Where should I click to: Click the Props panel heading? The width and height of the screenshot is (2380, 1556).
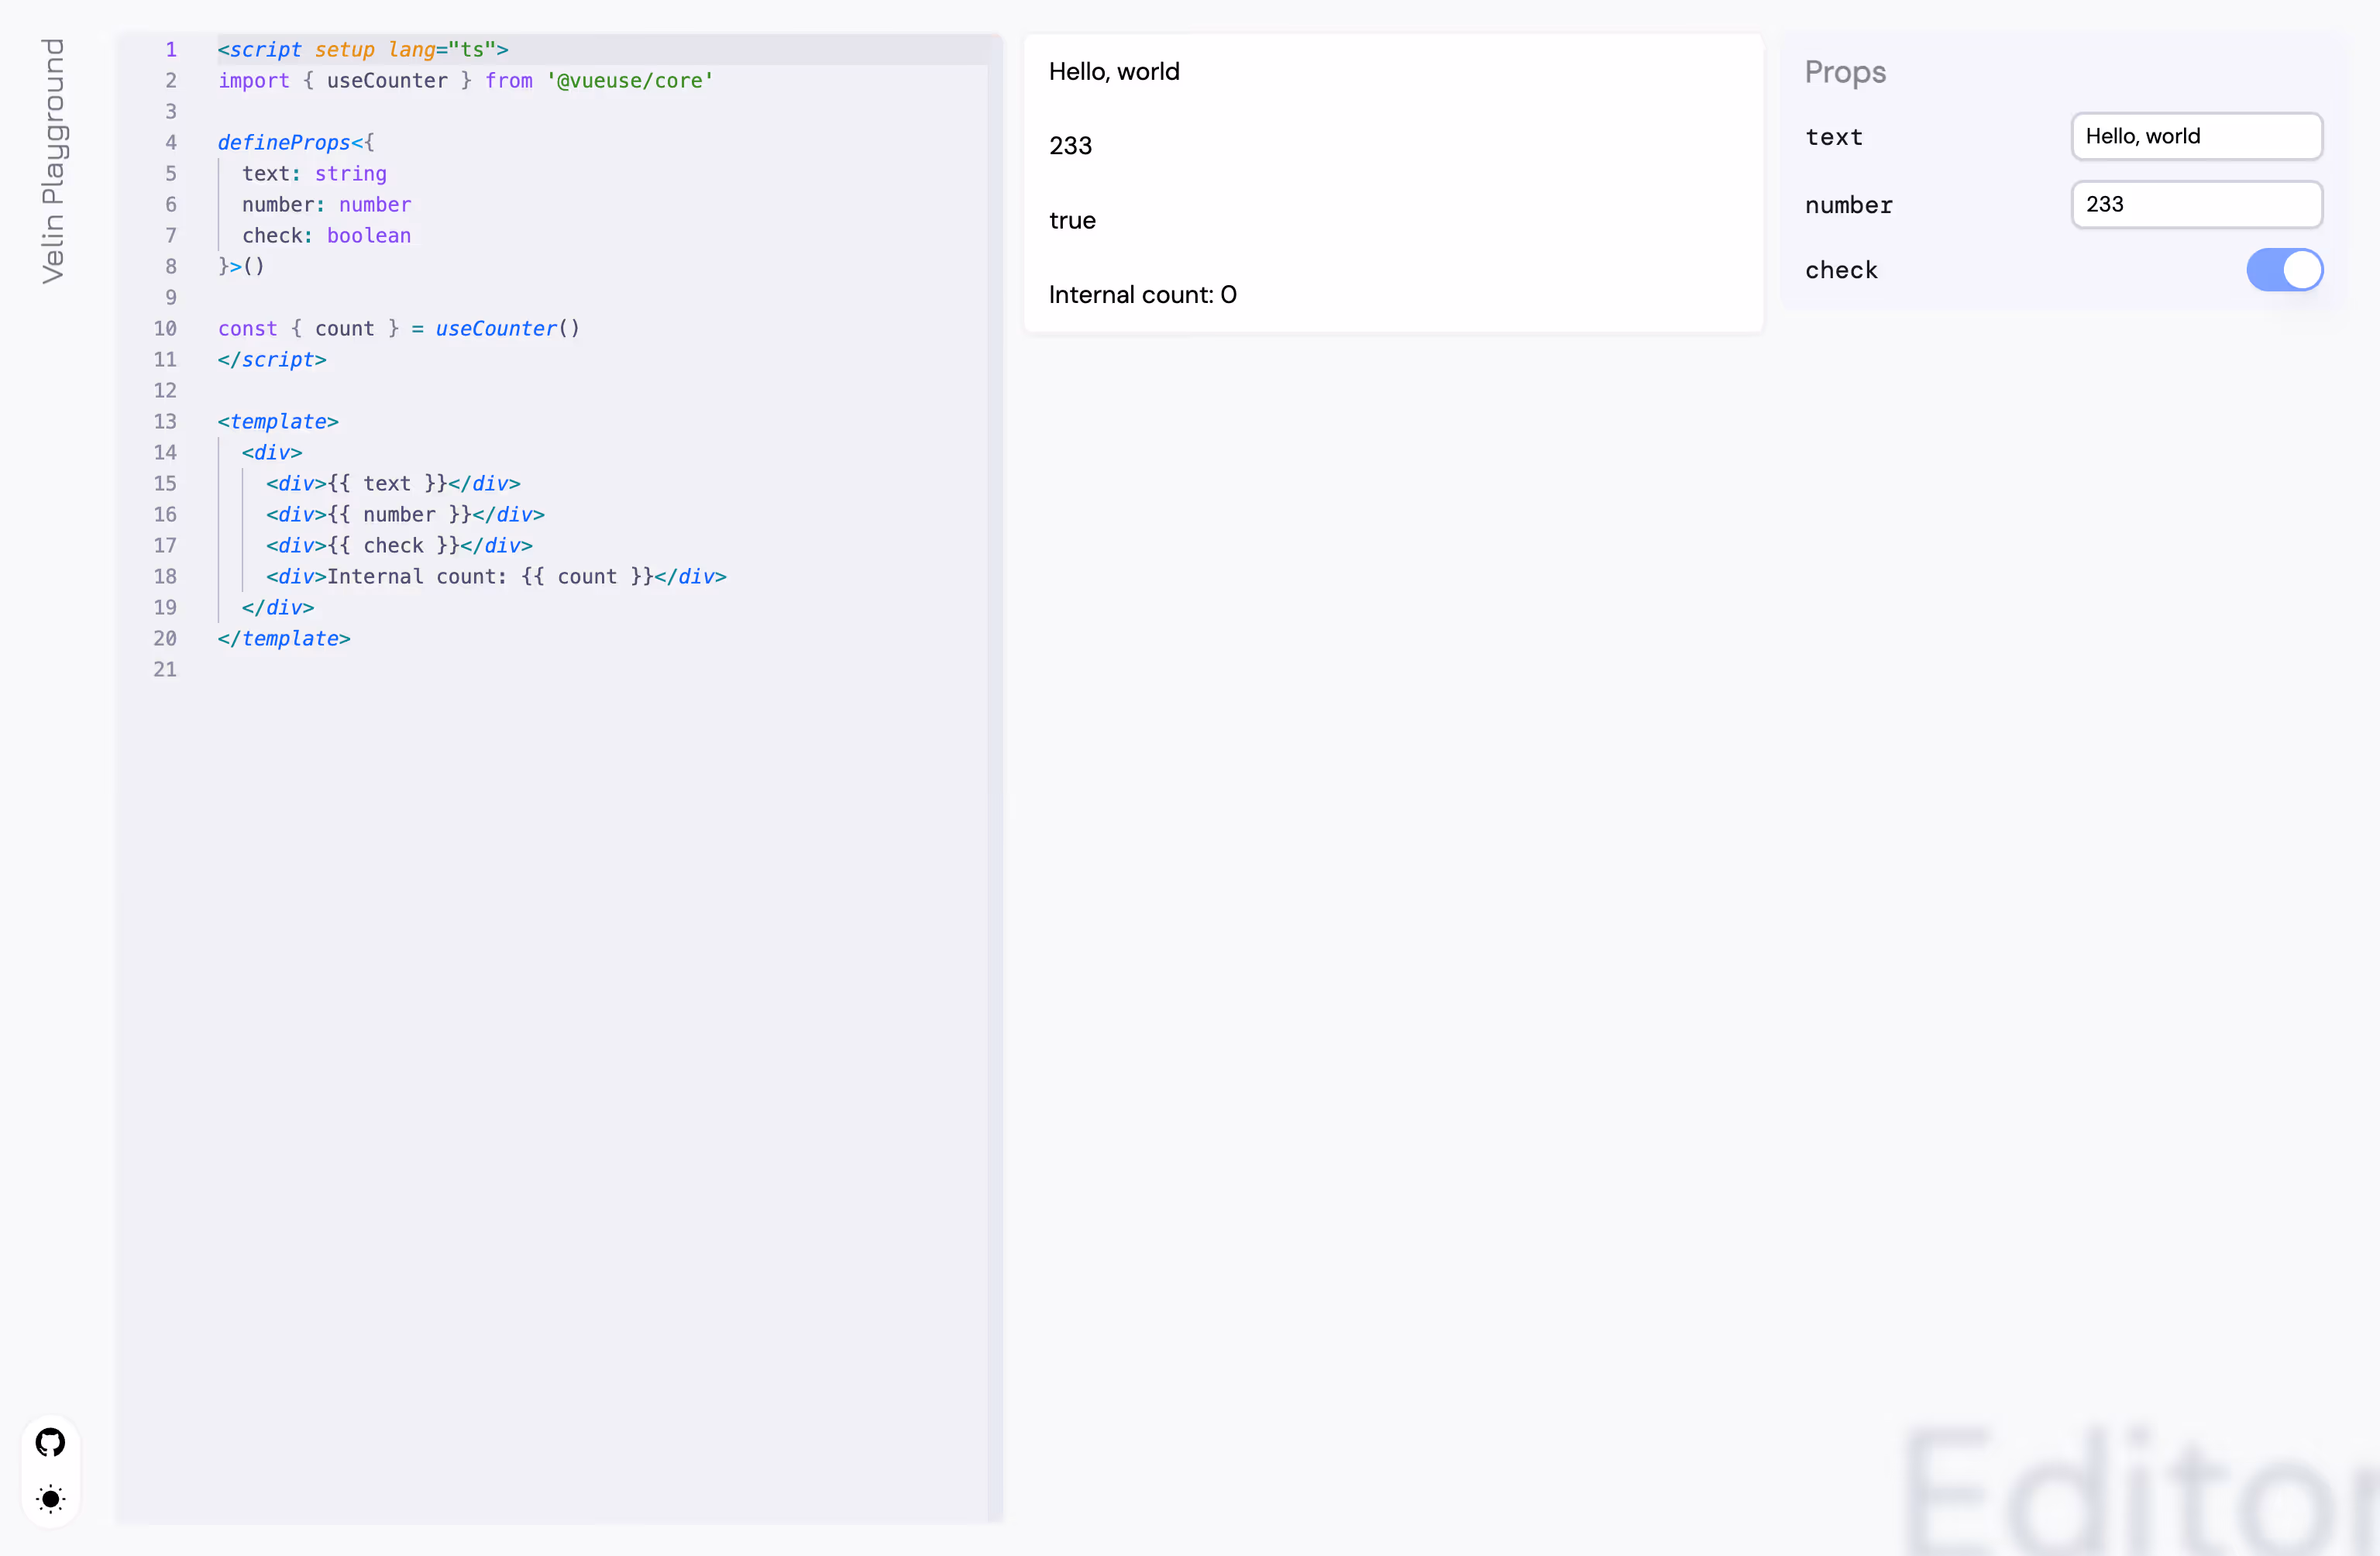(1844, 72)
